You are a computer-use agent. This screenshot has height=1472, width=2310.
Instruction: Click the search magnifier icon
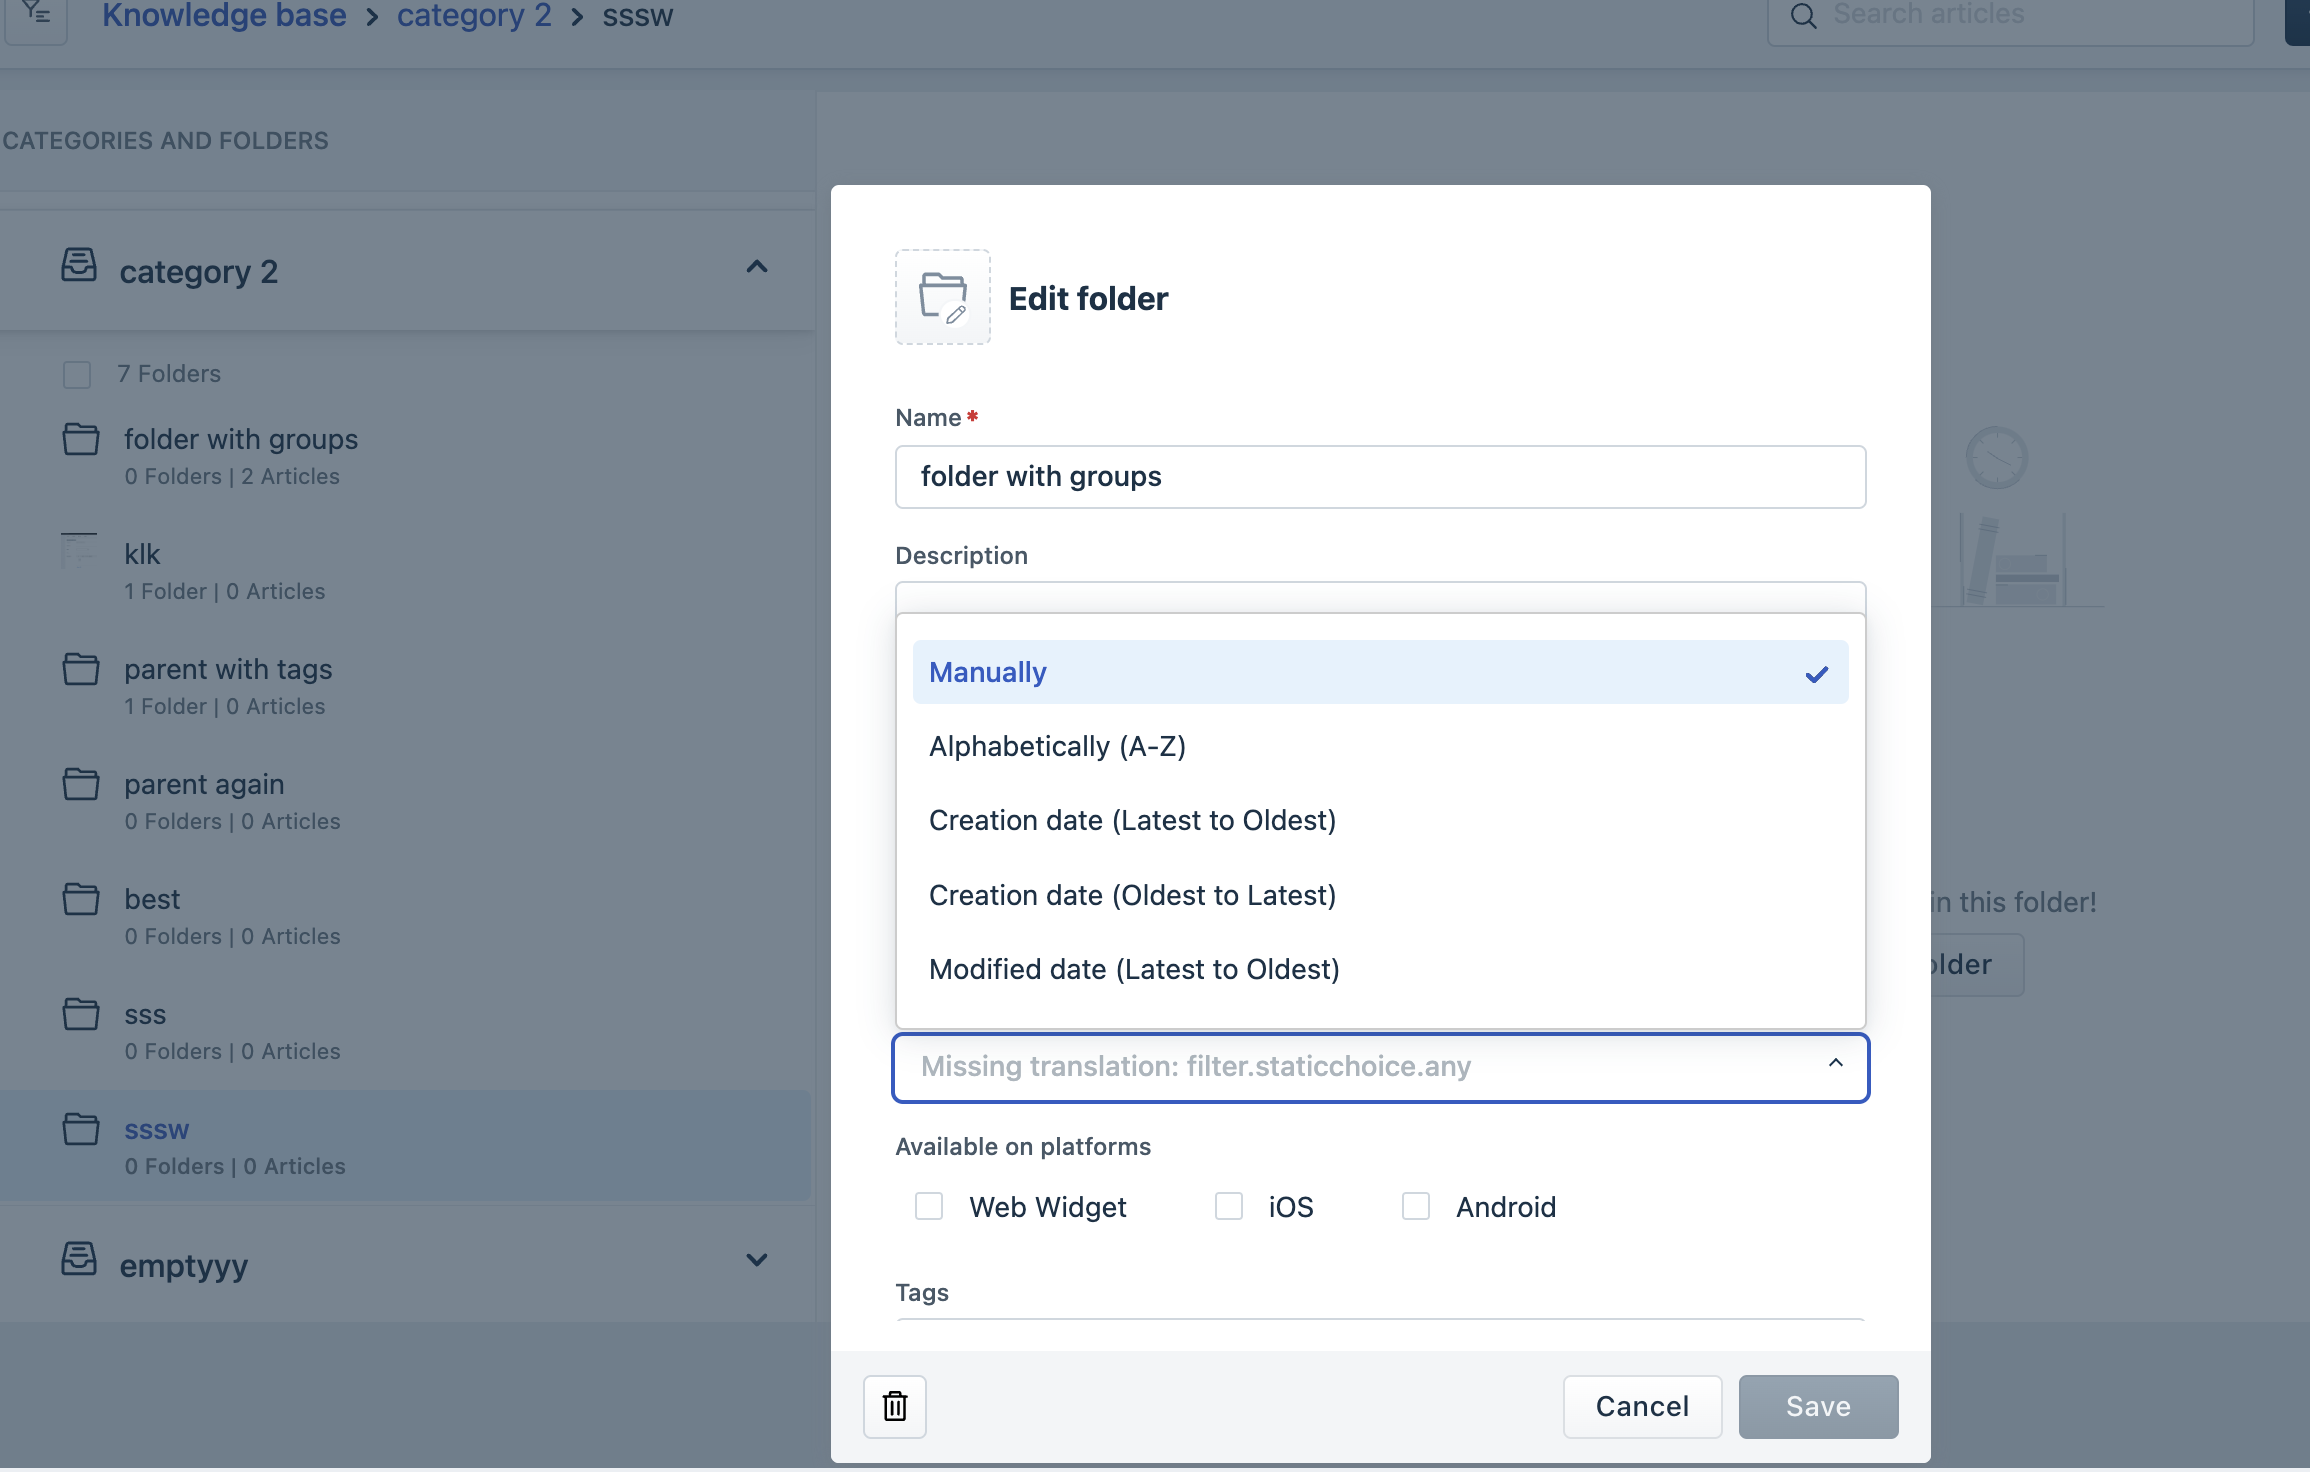click(x=1803, y=16)
